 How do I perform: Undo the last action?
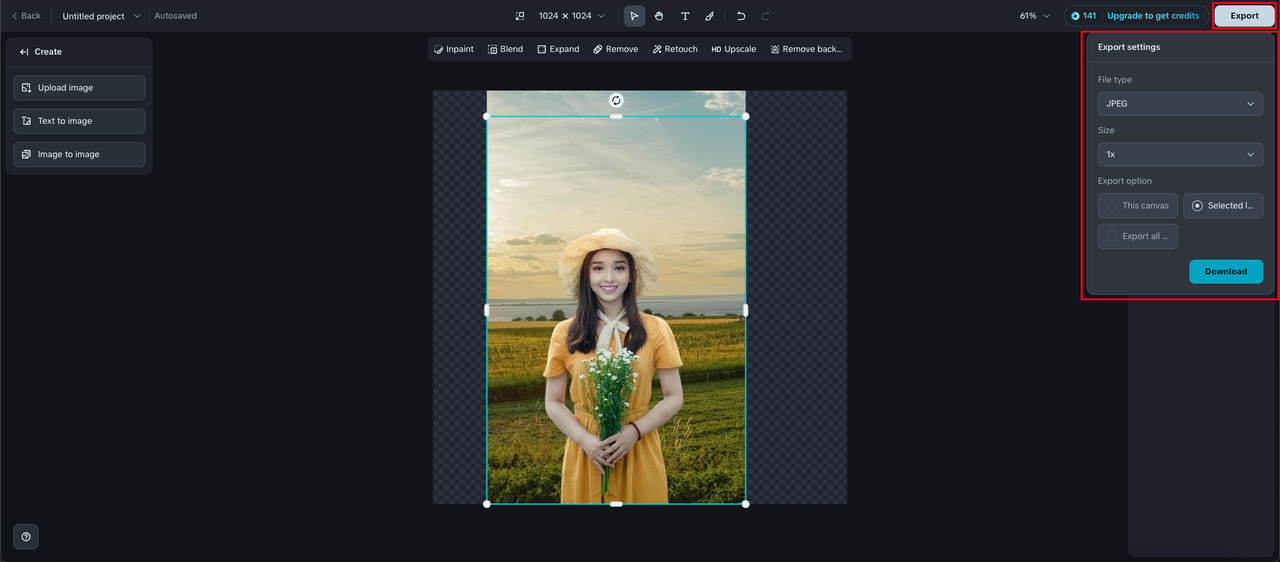[741, 16]
